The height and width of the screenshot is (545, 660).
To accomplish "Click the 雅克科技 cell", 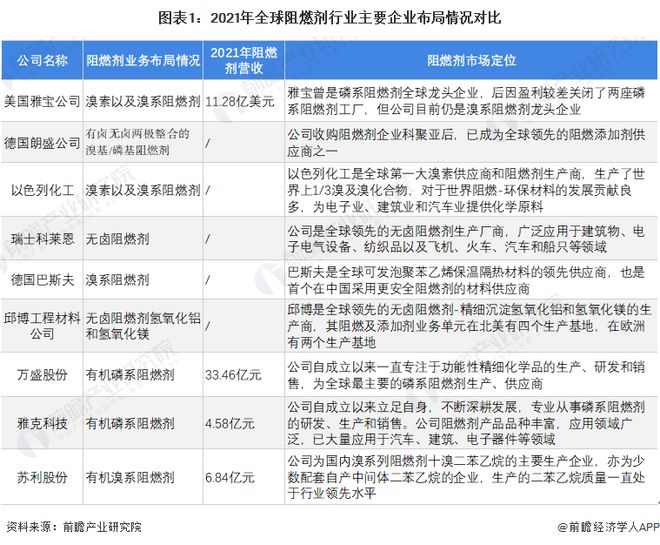I will point(42,423).
